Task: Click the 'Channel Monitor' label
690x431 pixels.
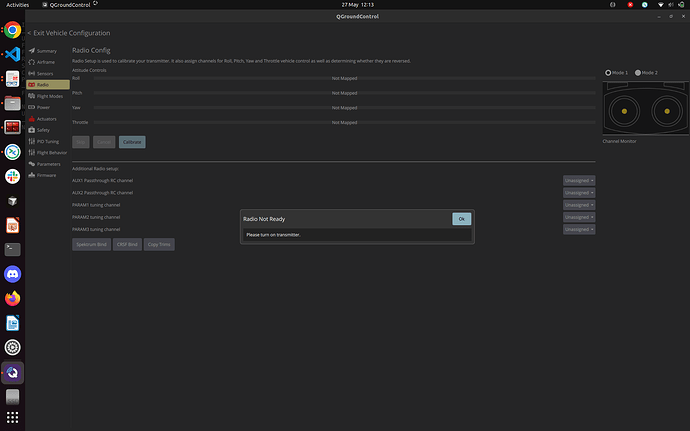Action: tap(619, 141)
